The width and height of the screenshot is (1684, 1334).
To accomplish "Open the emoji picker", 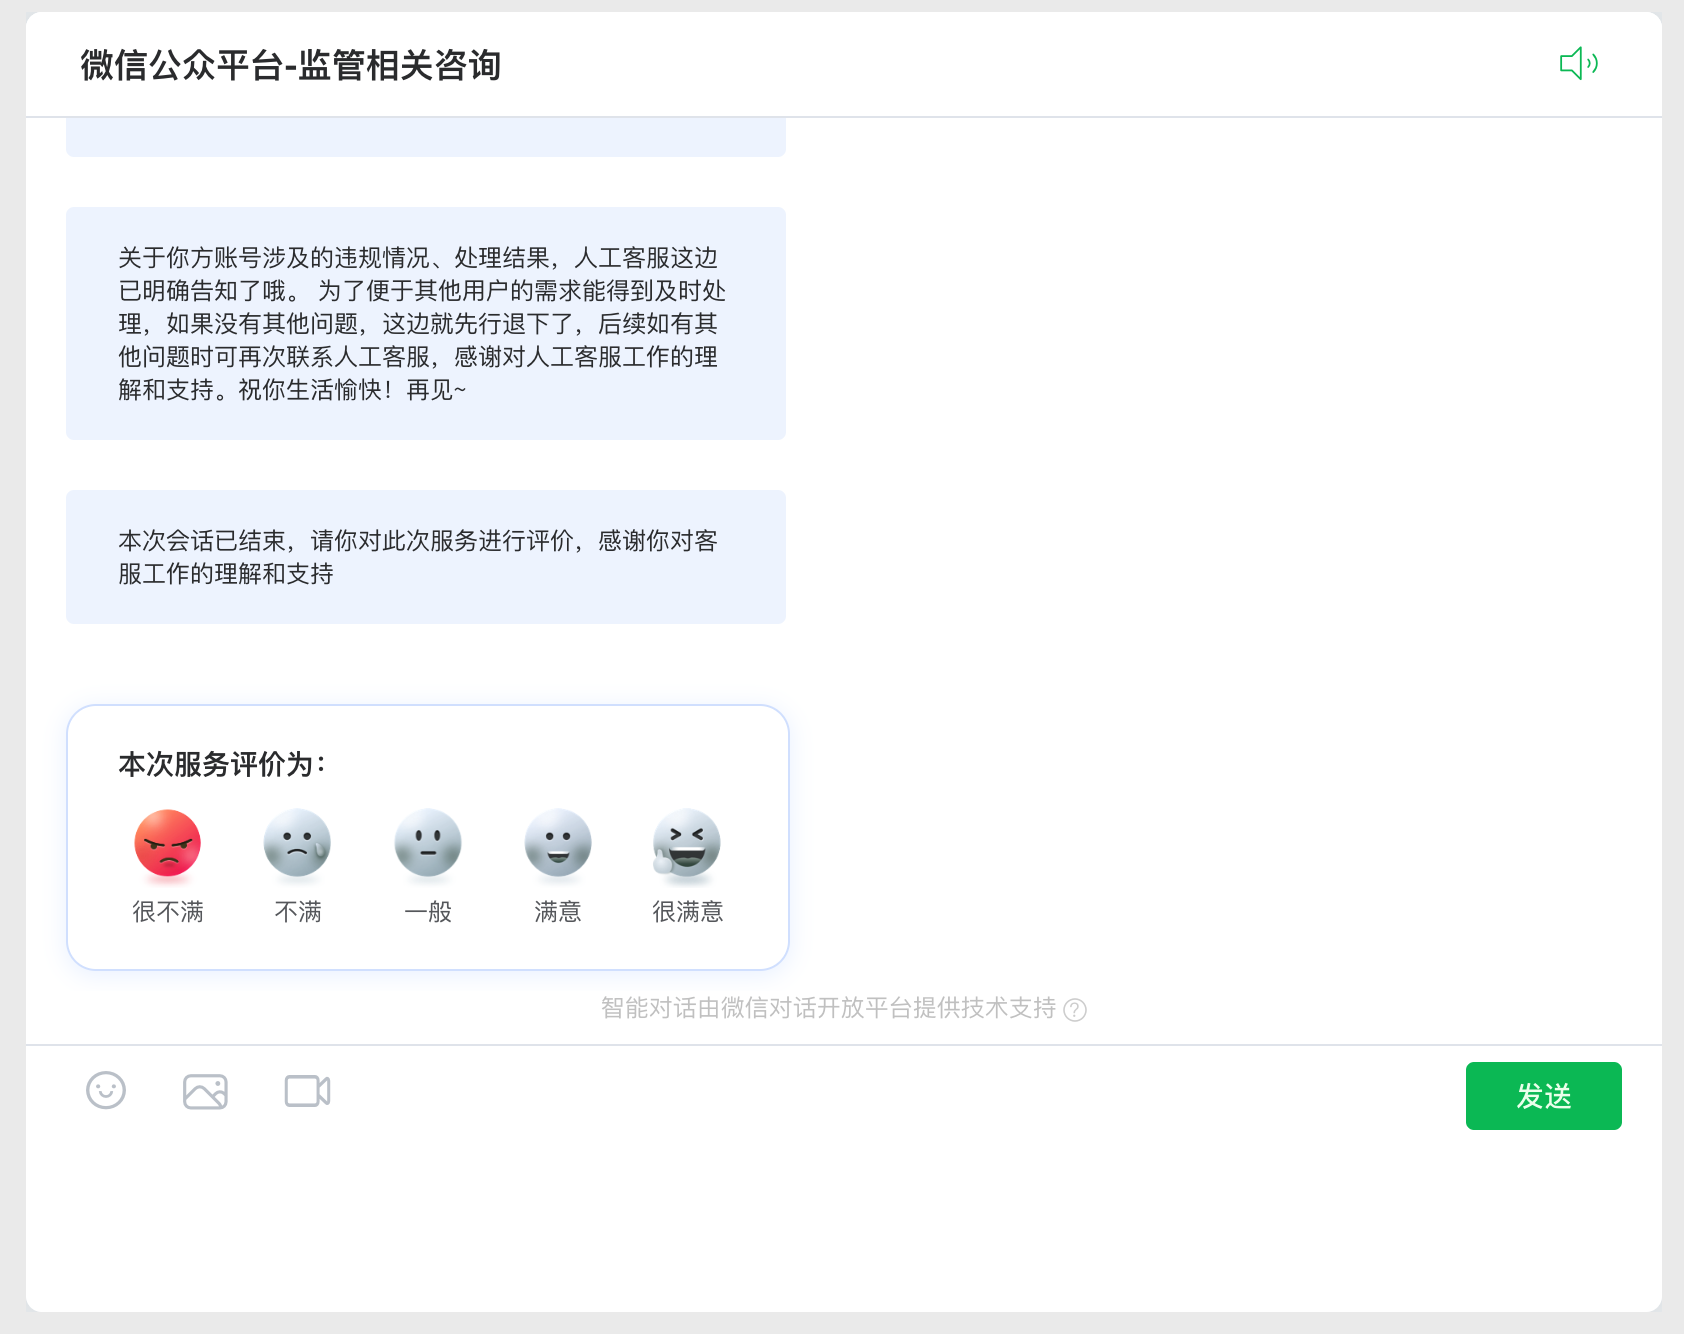I will pyautogui.click(x=106, y=1090).
